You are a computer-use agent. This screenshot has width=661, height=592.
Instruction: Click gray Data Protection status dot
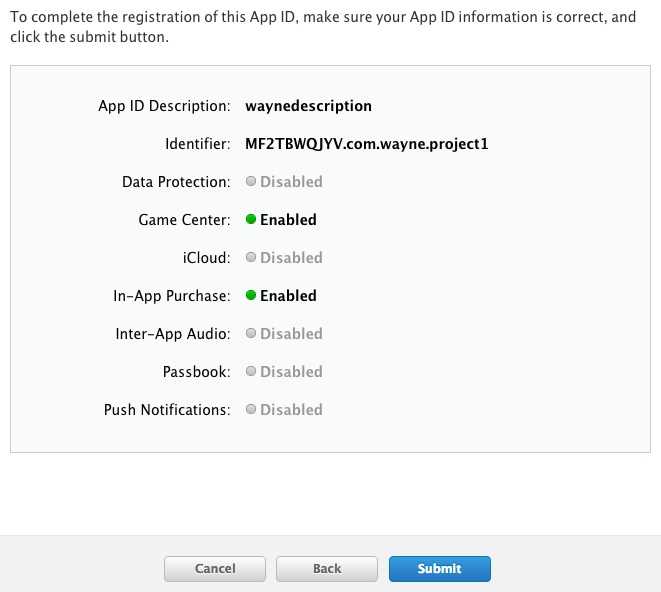251,182
